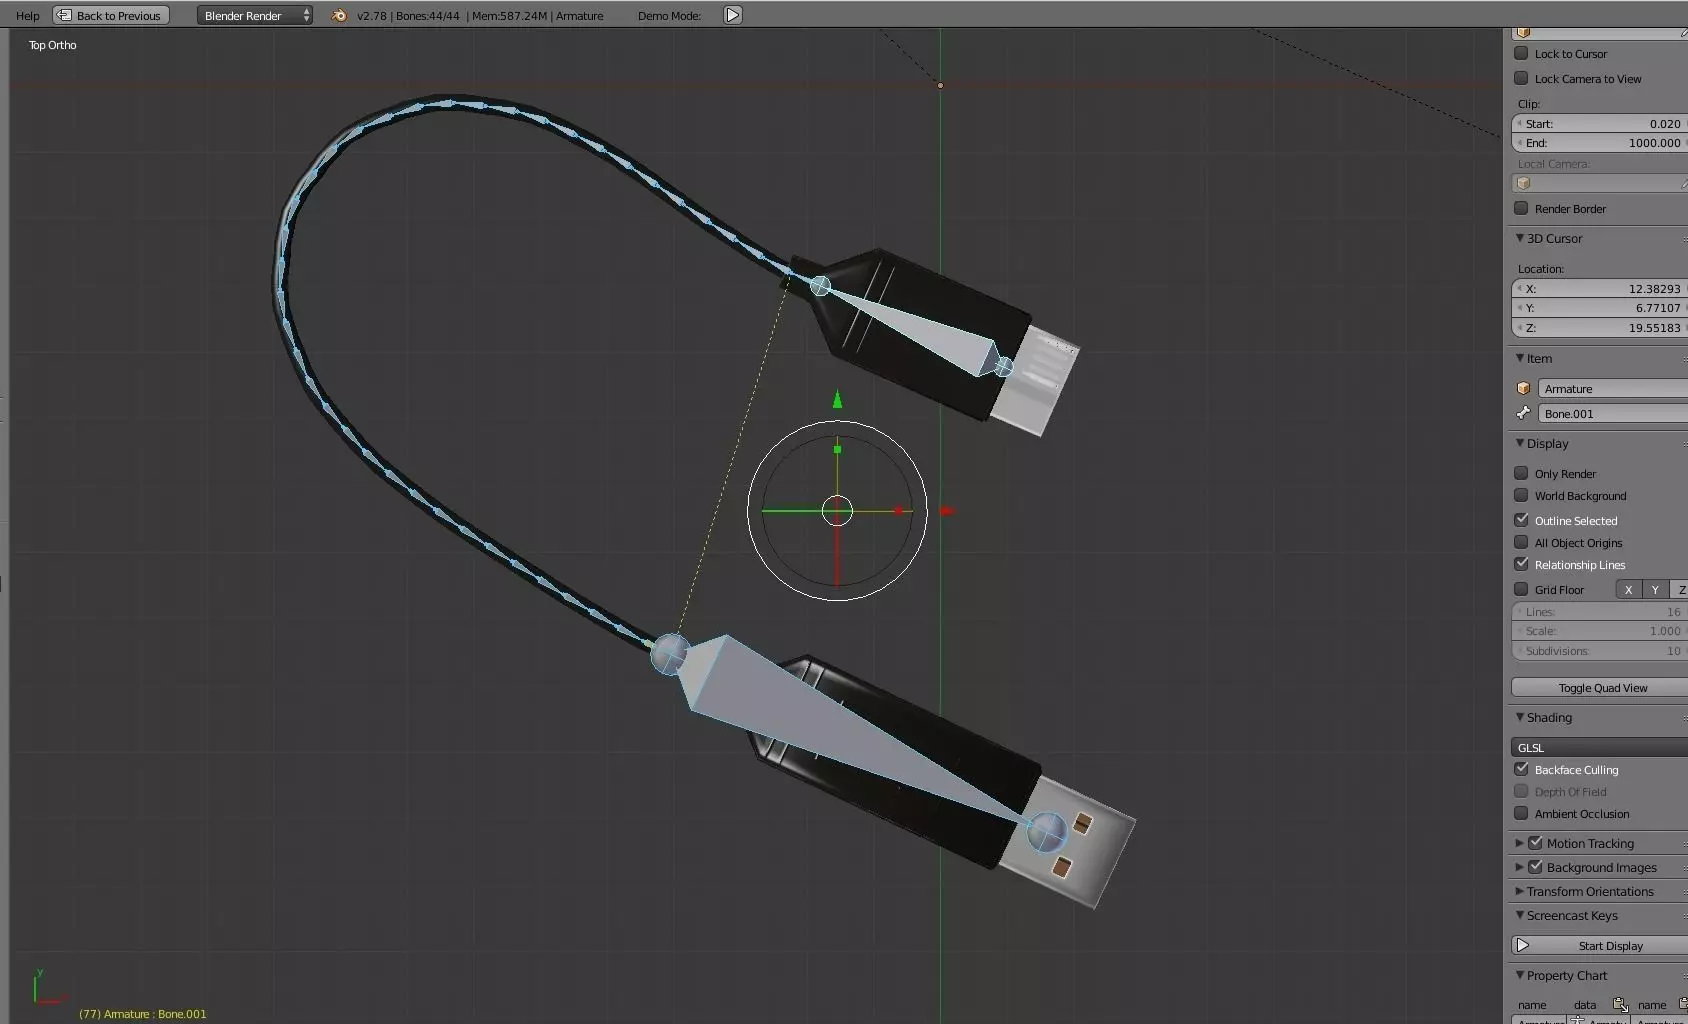Click the Local Camera object cube icon

click(x=1524, y=183)
